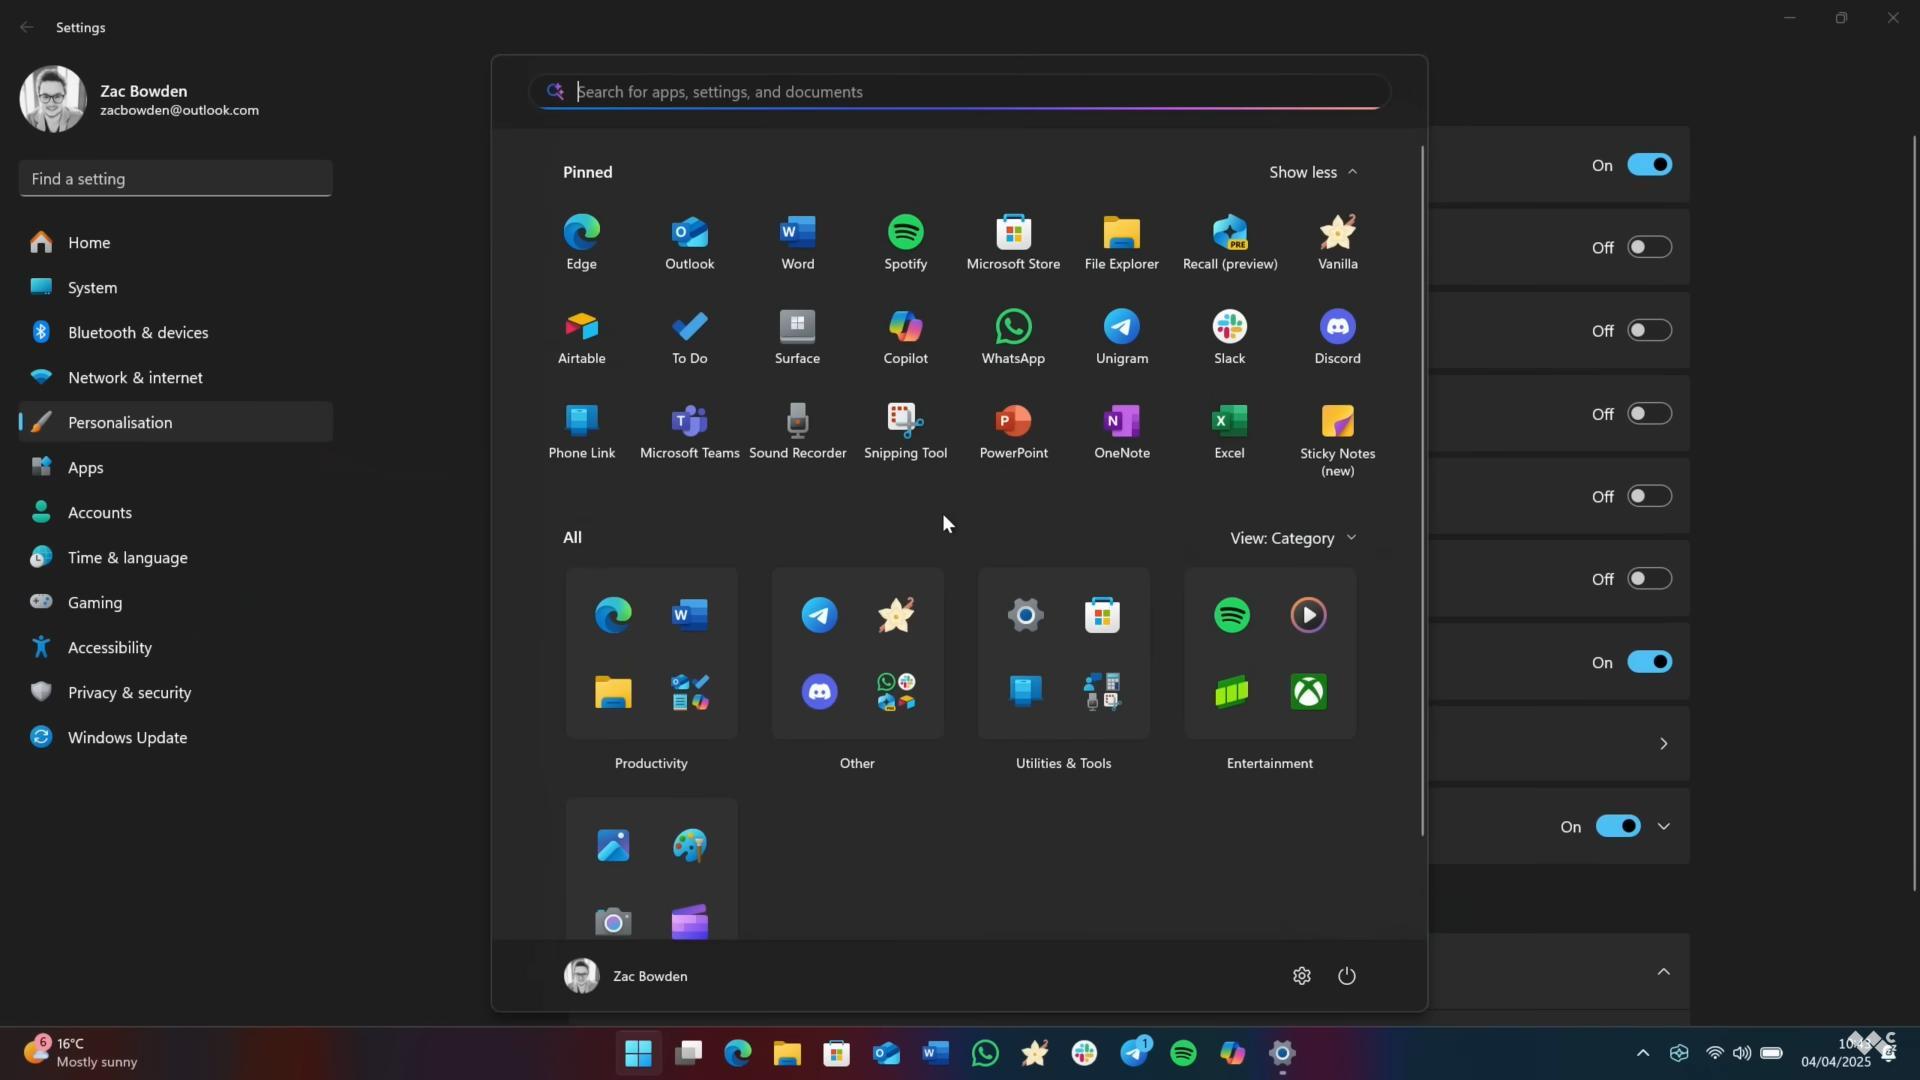Screen dimensions: 1920x1080
Task: Open System settings page
Action: point(176,288)
